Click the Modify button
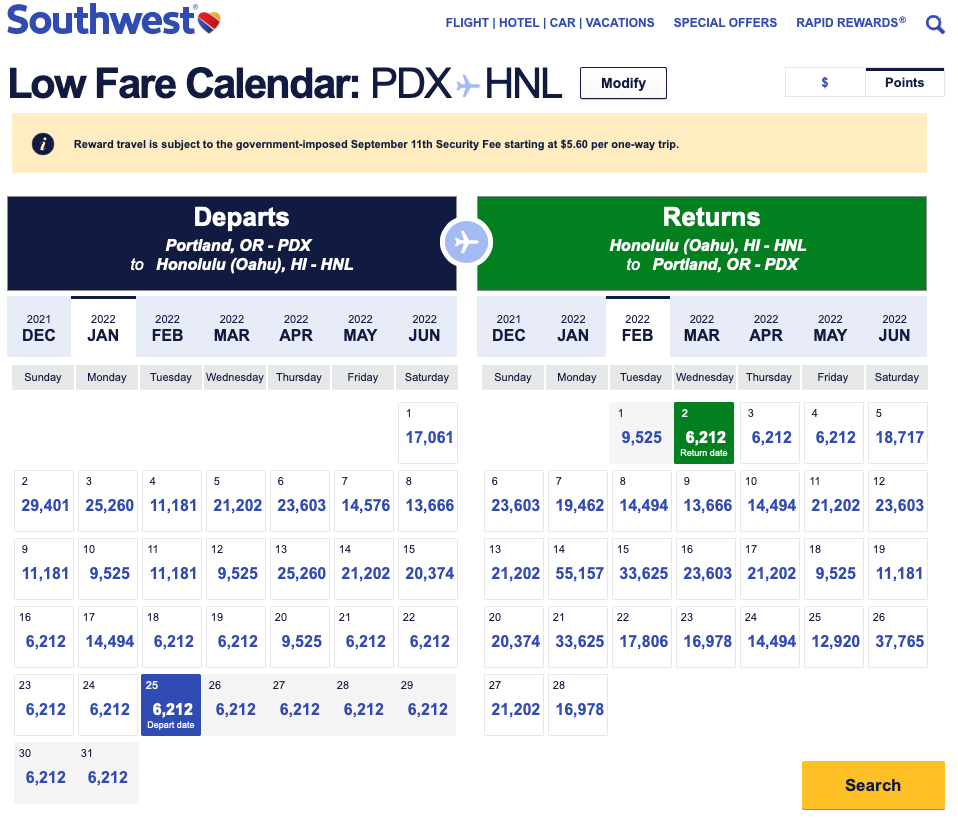 [623, 83]
